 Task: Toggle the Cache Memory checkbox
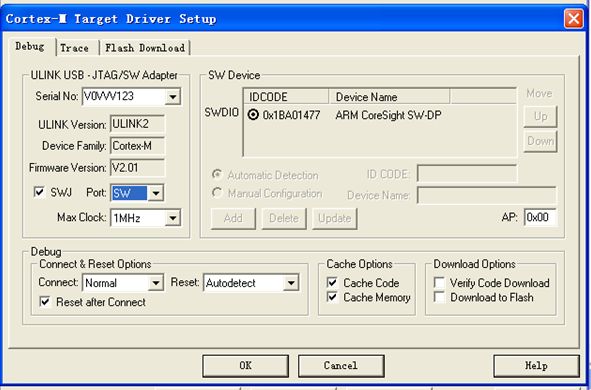332,297
